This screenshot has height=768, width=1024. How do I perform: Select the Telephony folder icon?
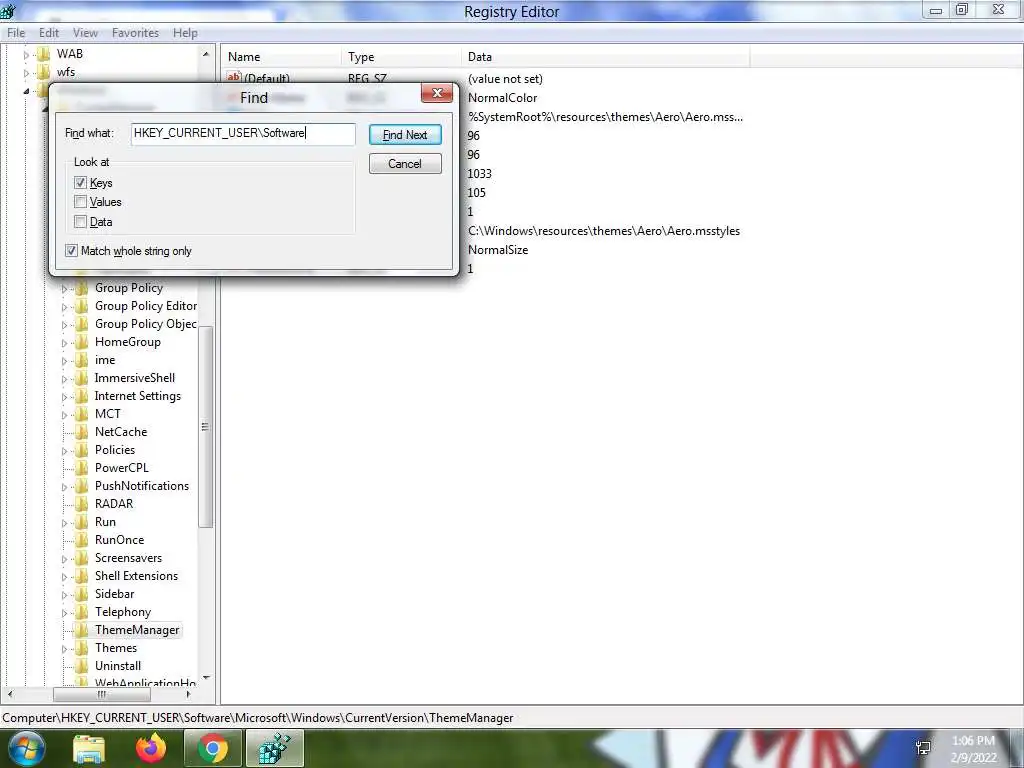pyautogui.click(x=82, y=612)
